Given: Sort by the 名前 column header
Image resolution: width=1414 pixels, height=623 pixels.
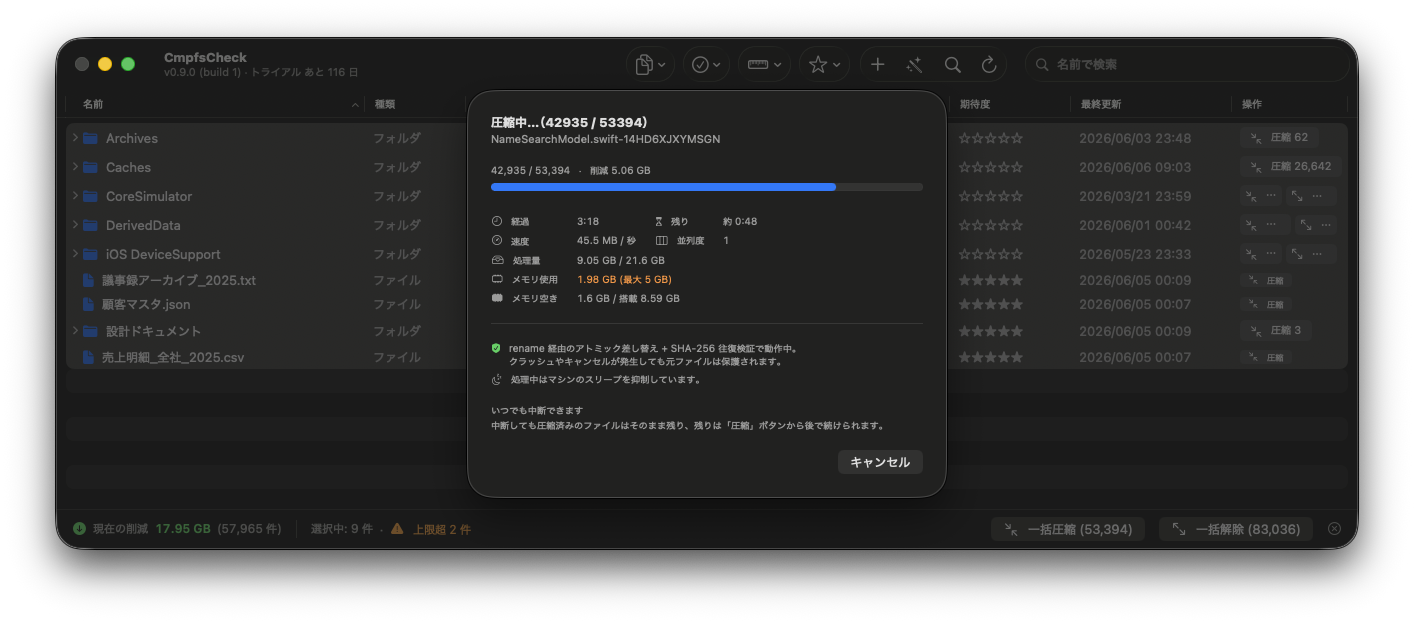Looking at the screenshot, I should [x=93, y=104].
